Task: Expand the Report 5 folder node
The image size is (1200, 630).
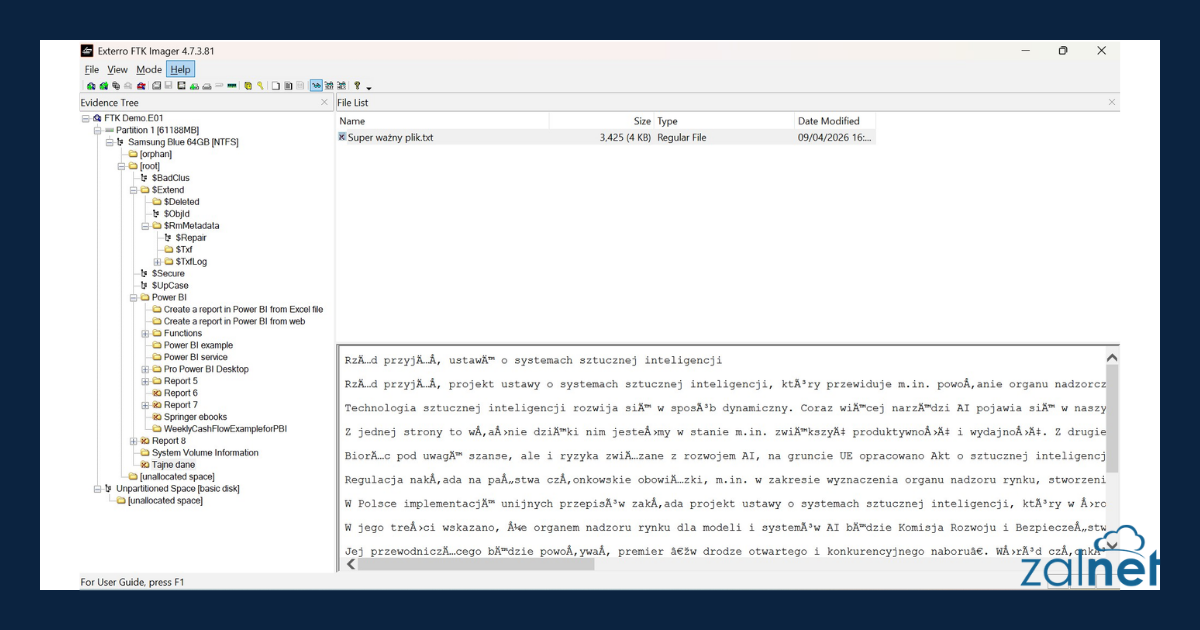Action: click(145, 382)
